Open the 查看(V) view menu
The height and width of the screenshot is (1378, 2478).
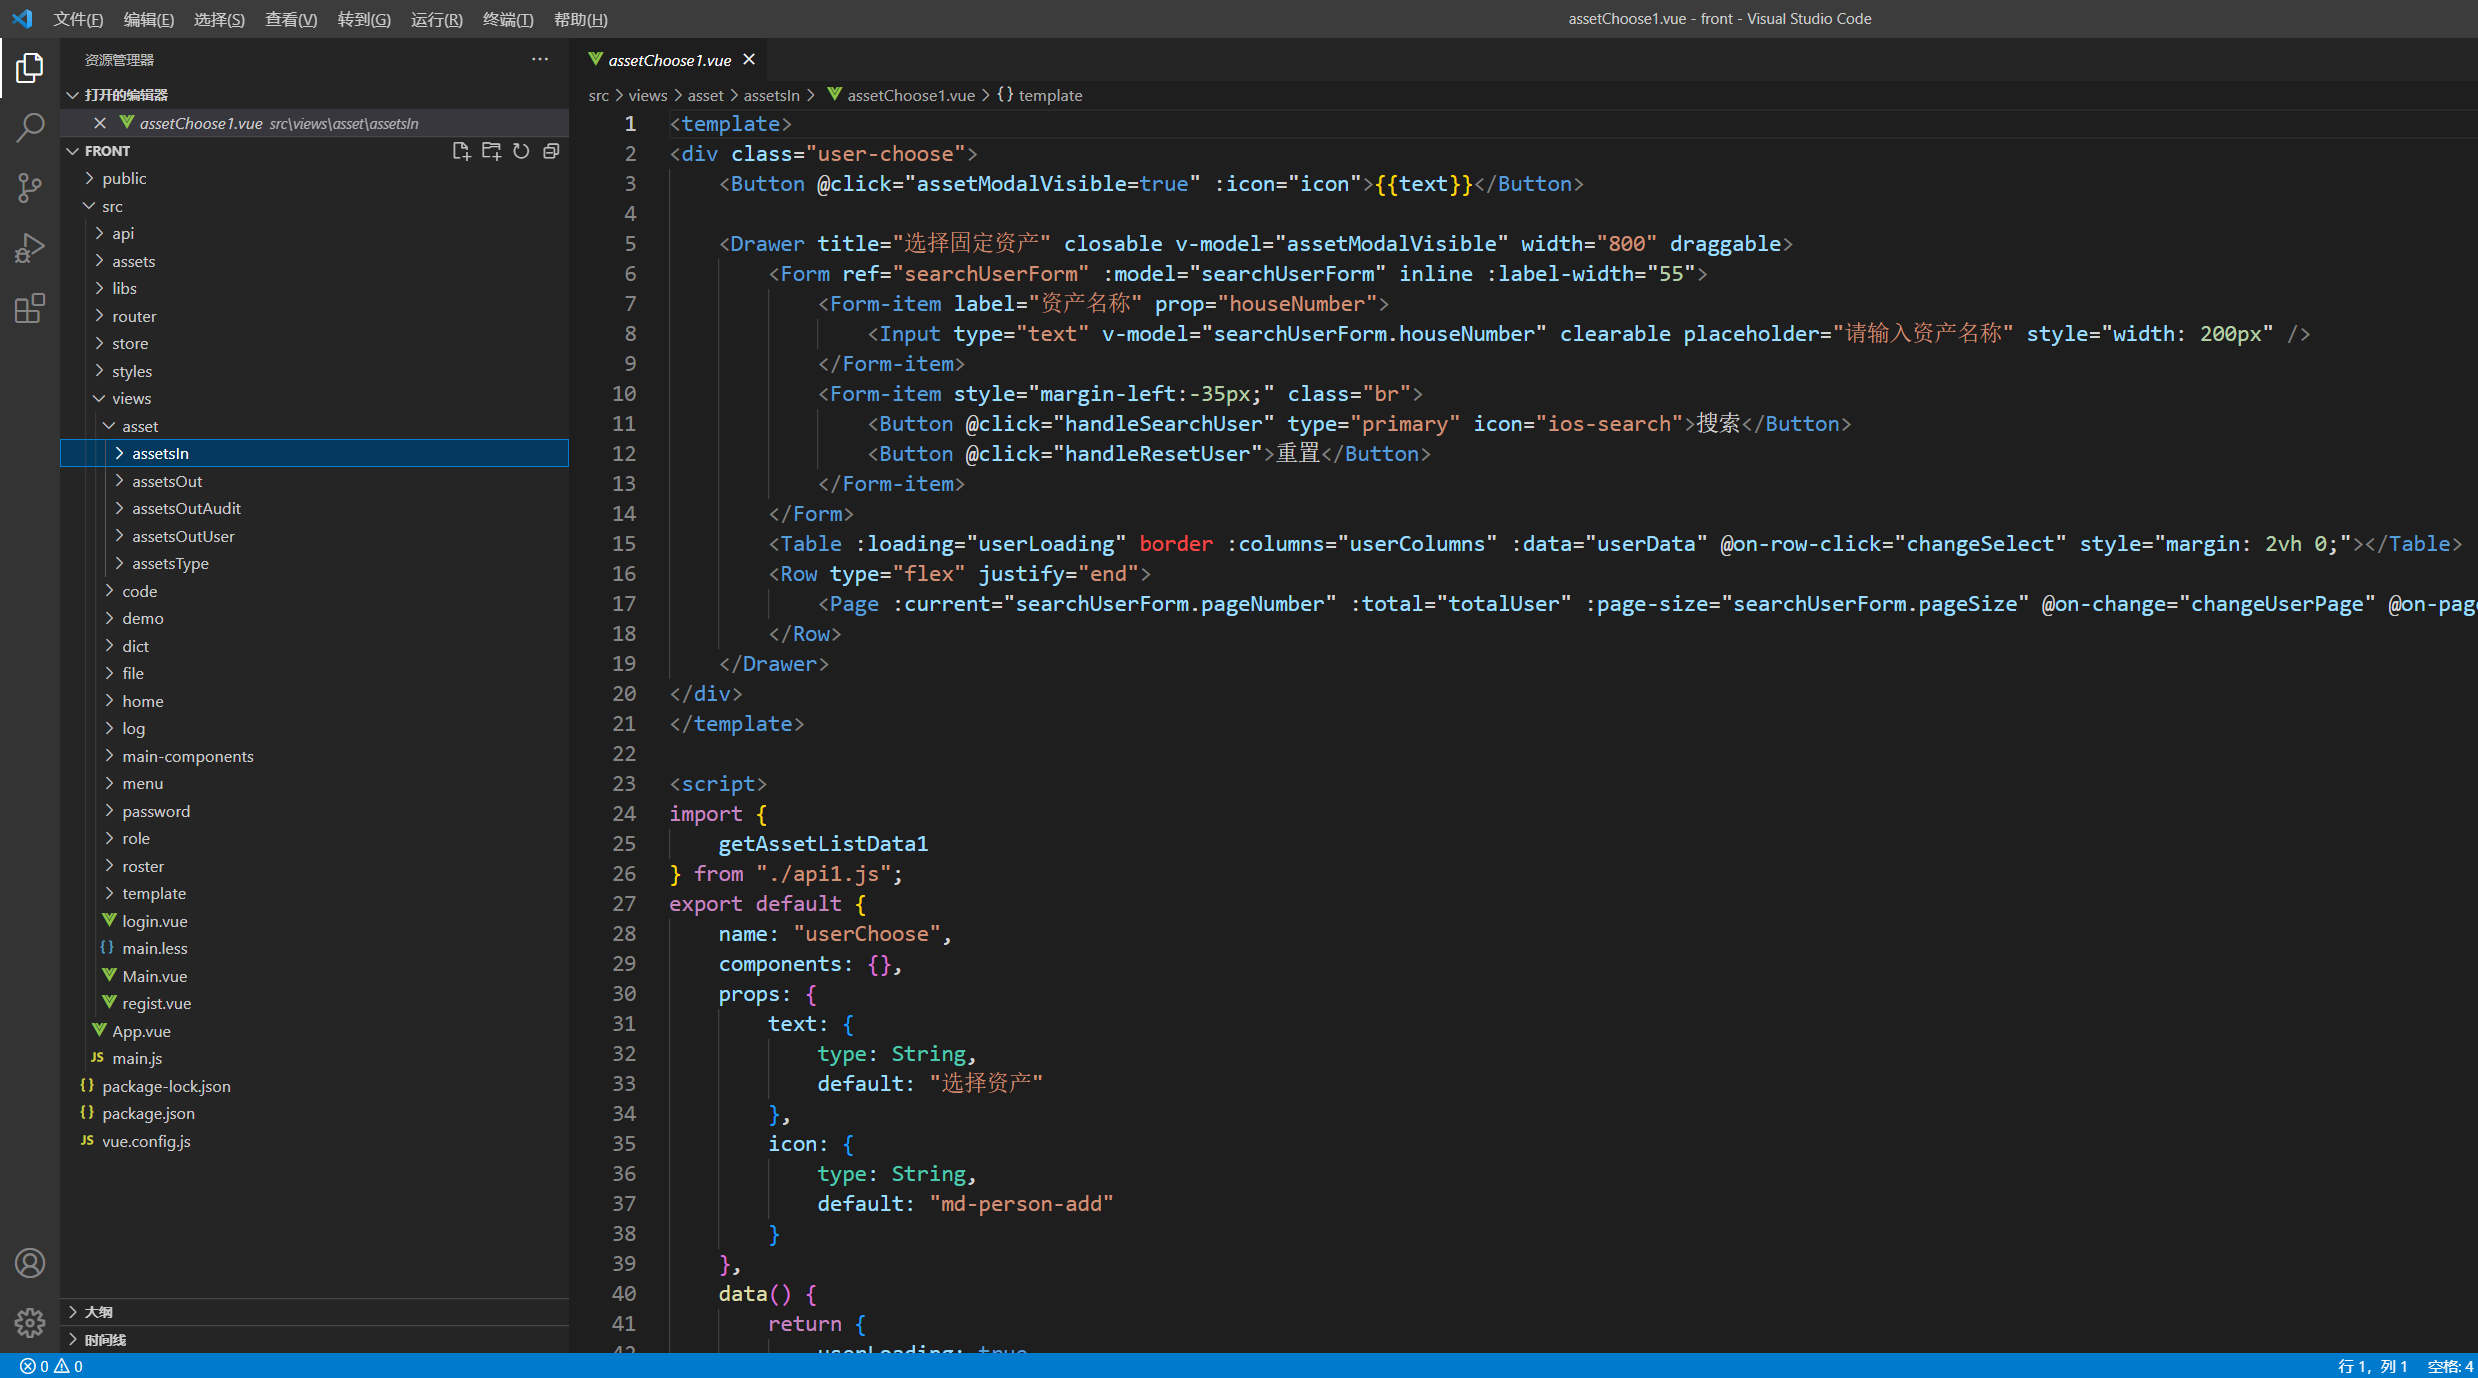290,19
